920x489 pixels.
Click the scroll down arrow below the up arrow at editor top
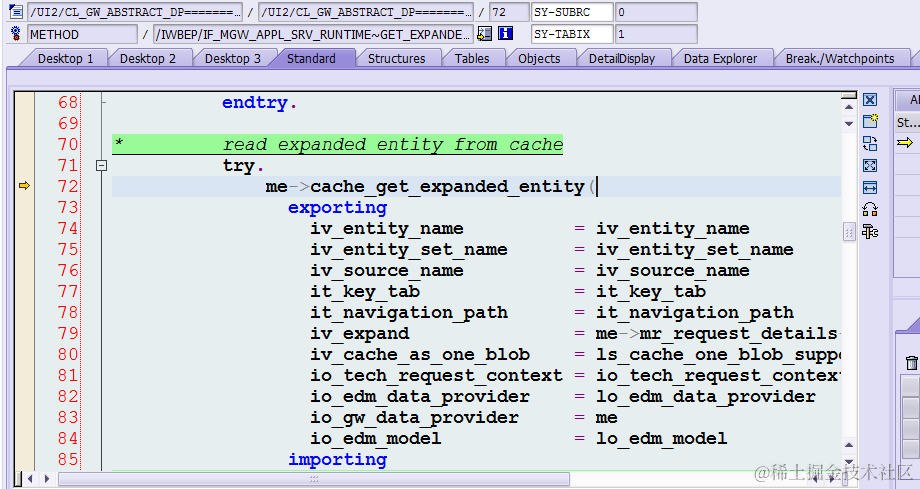(x=849, y=124)
